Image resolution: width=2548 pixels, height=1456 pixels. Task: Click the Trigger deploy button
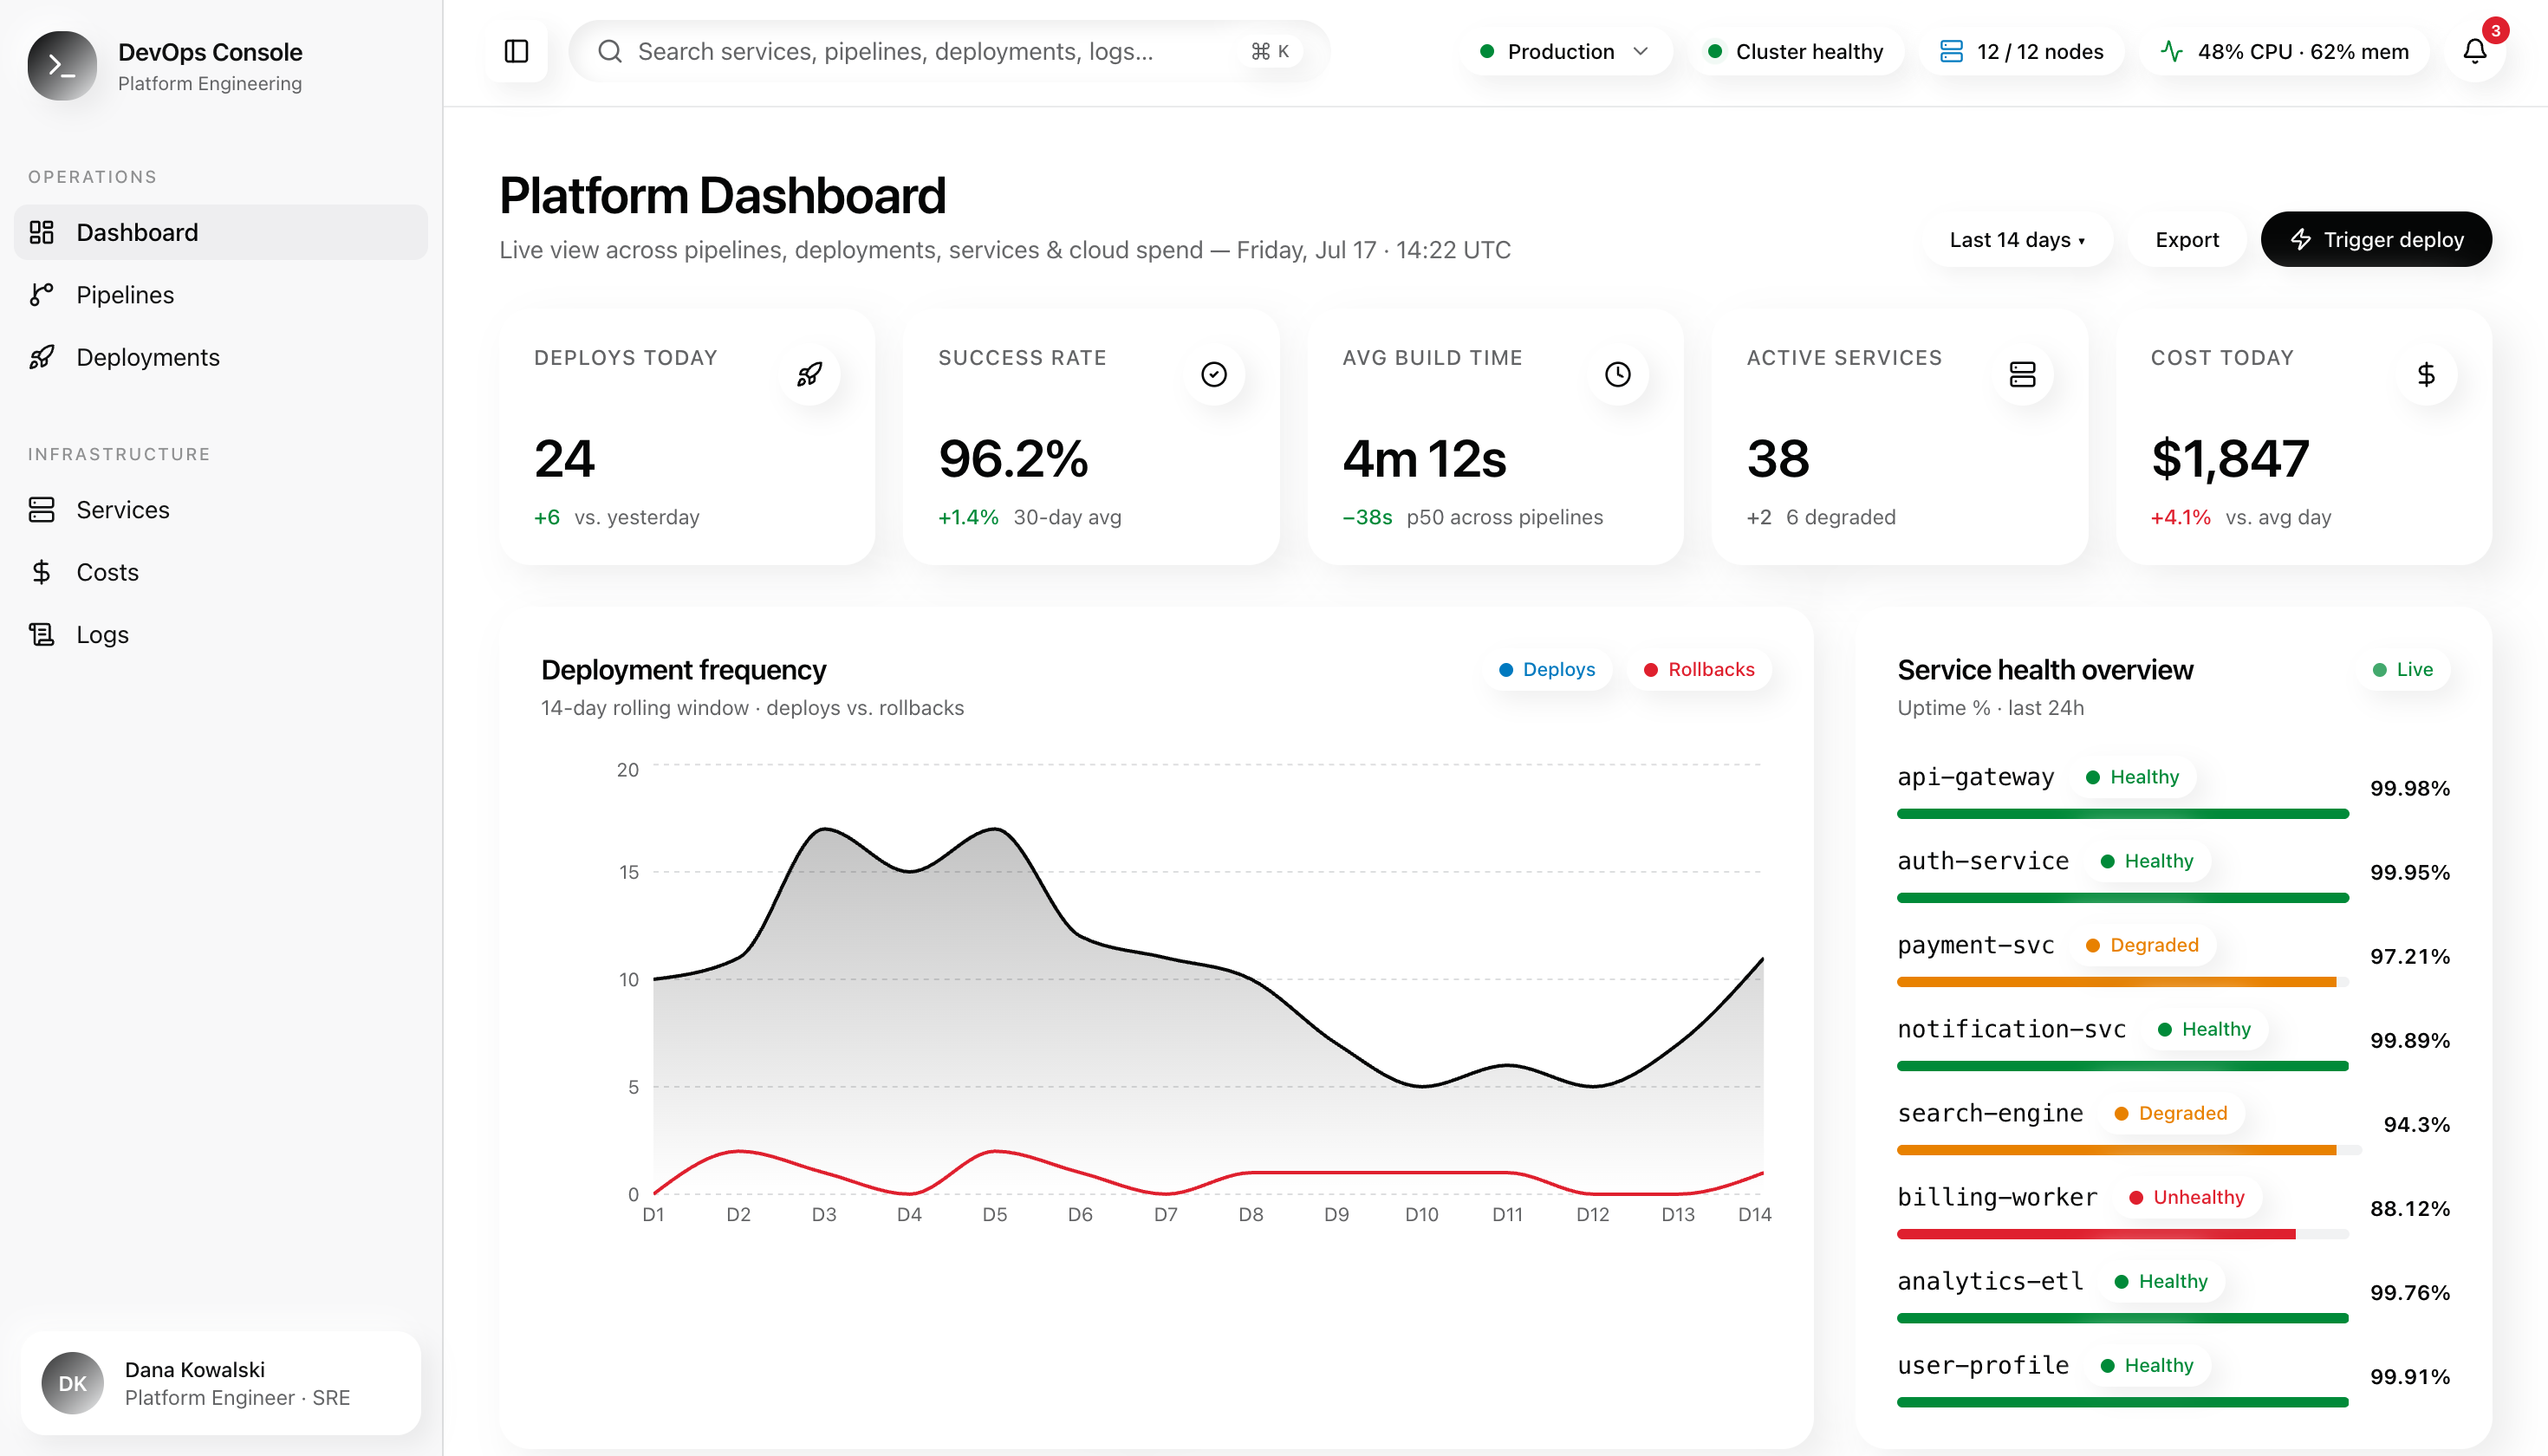[2376, 239]
